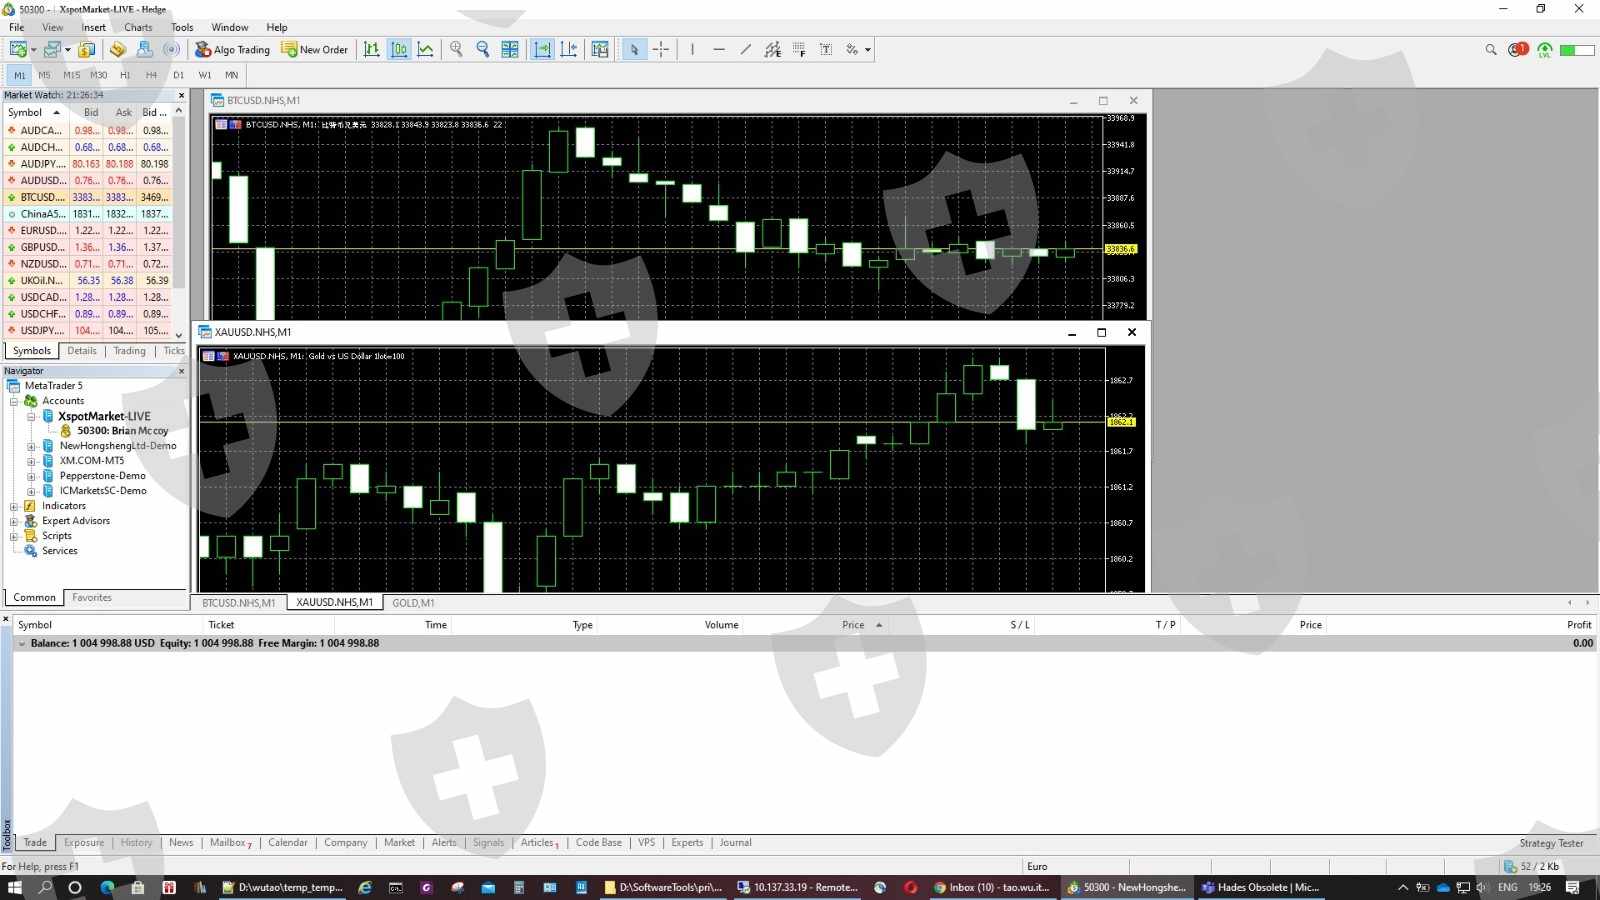Image resolution: width=1600 pixels, height=900 pixels.
Task: Click the green connection status icon
Action: (1545, 49)
